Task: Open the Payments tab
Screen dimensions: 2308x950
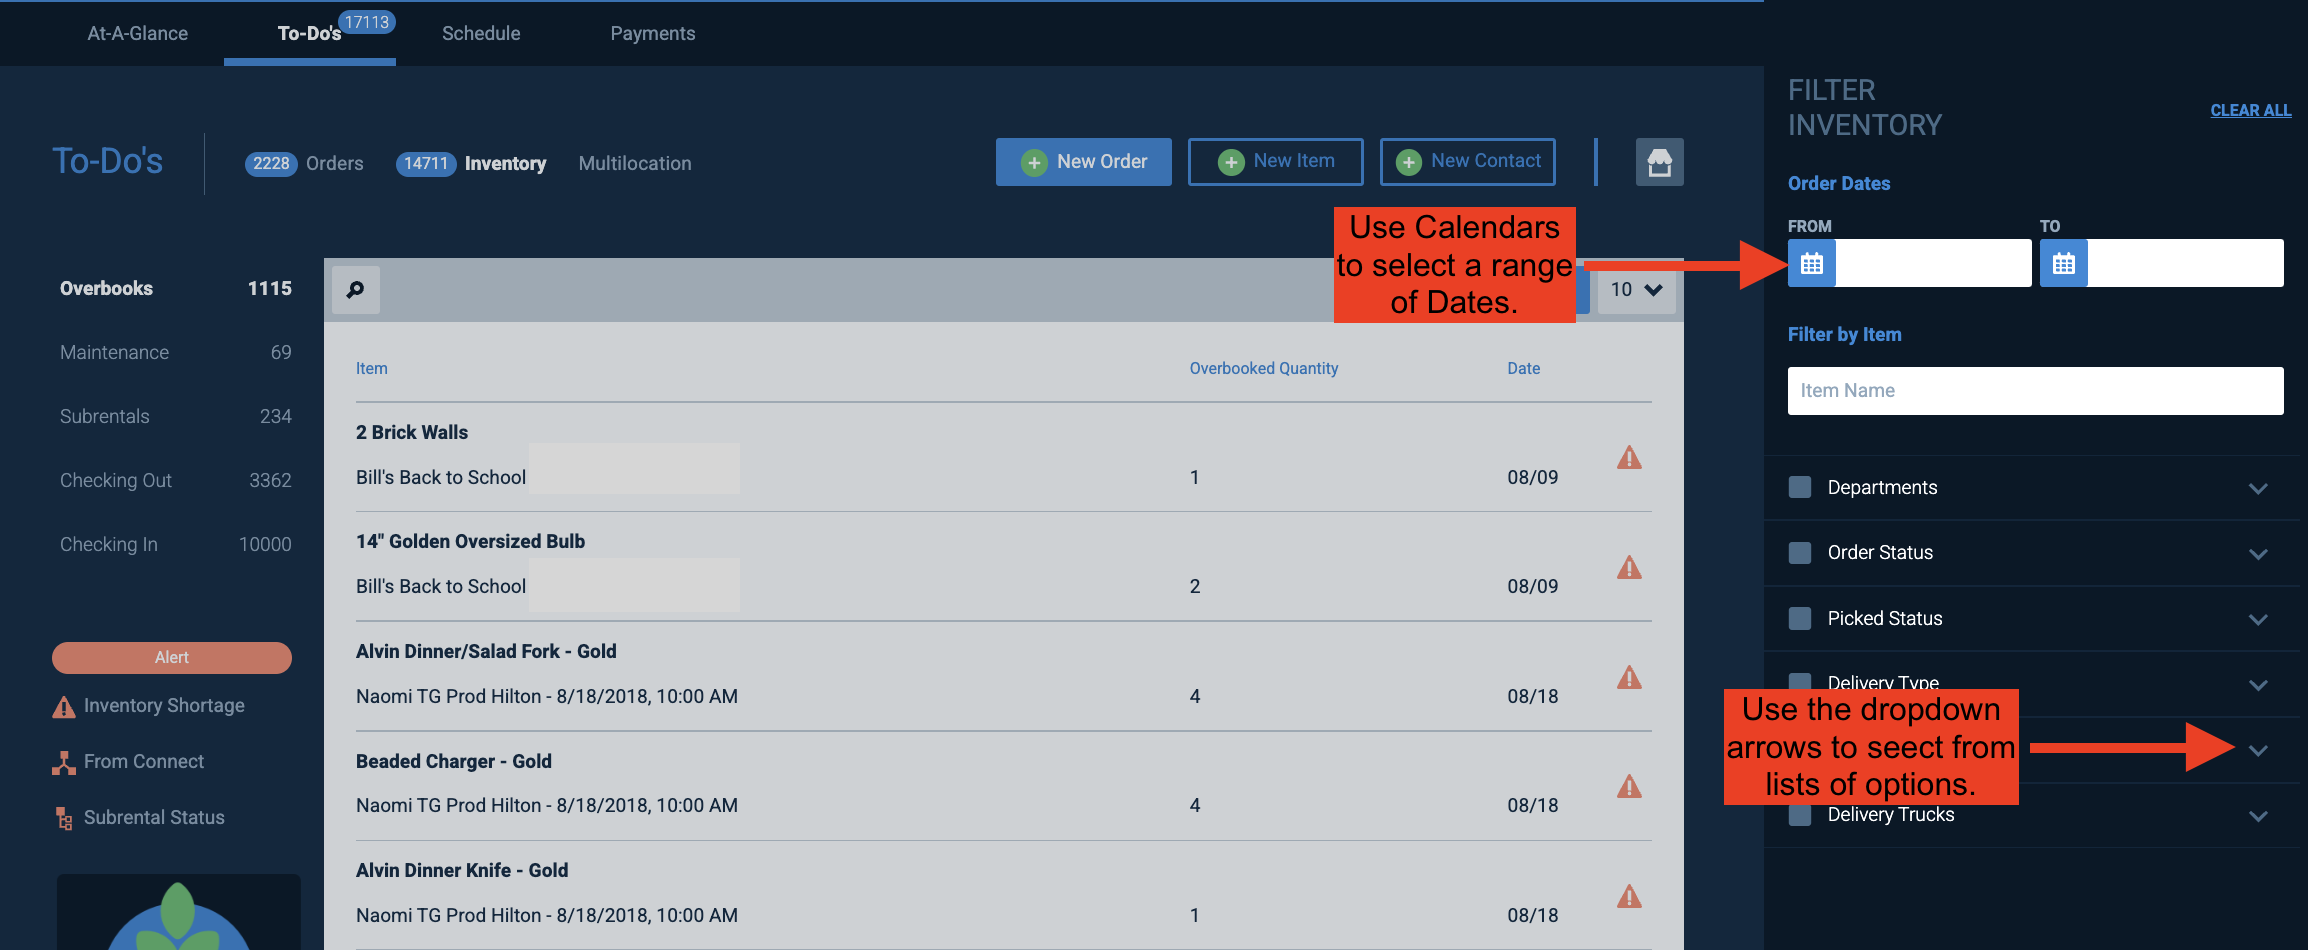Action: click(653, 33)
